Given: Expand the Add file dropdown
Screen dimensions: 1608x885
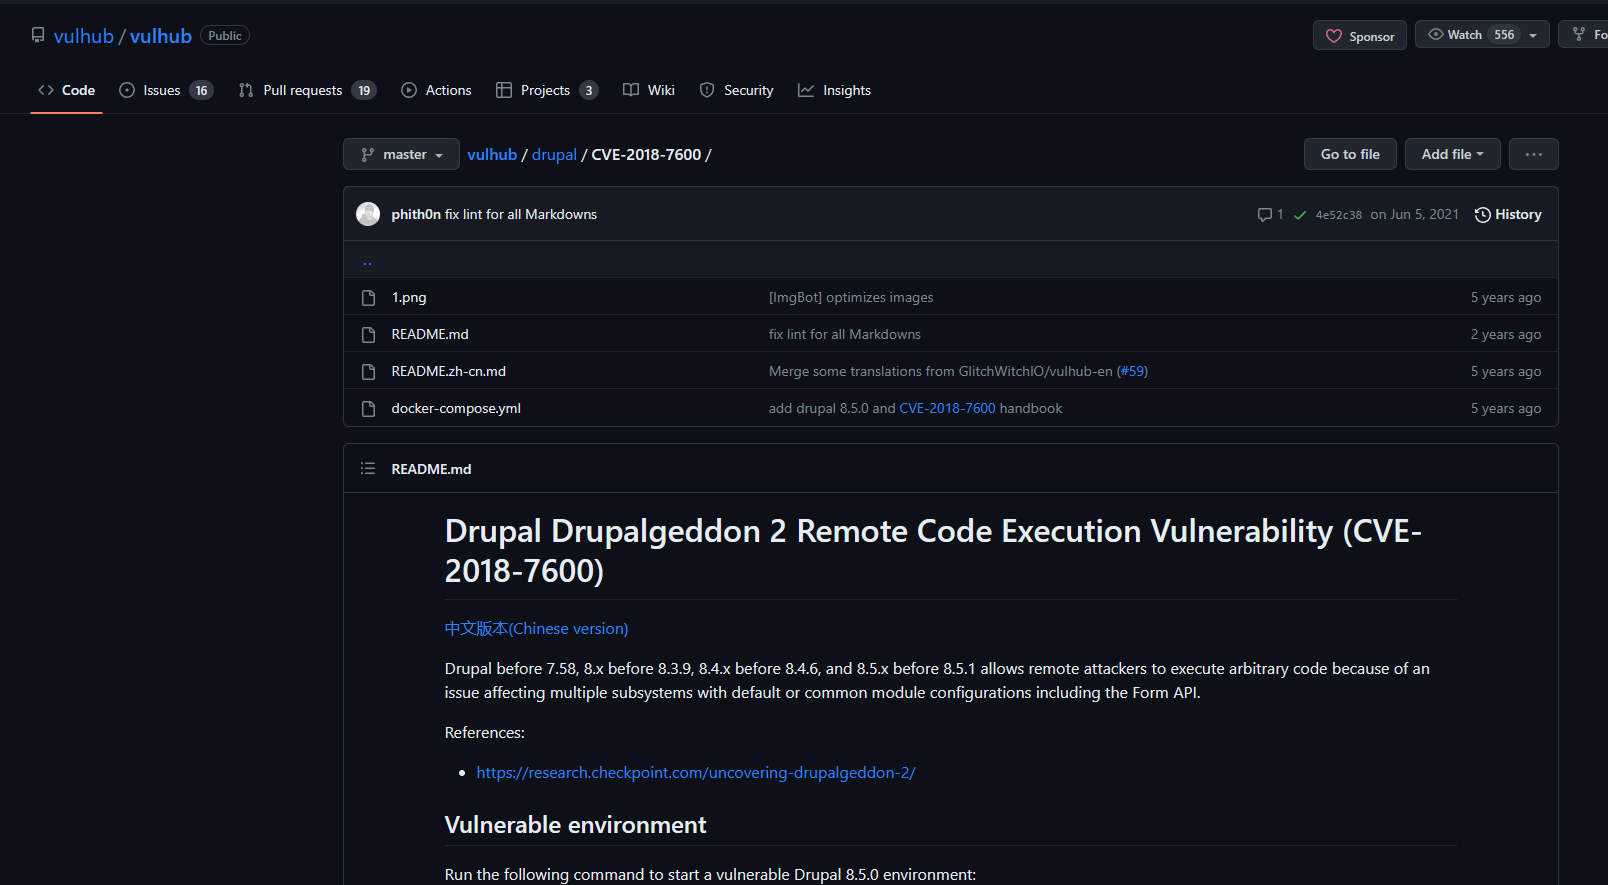Looking at the screenshot, I should point(1453,154).
